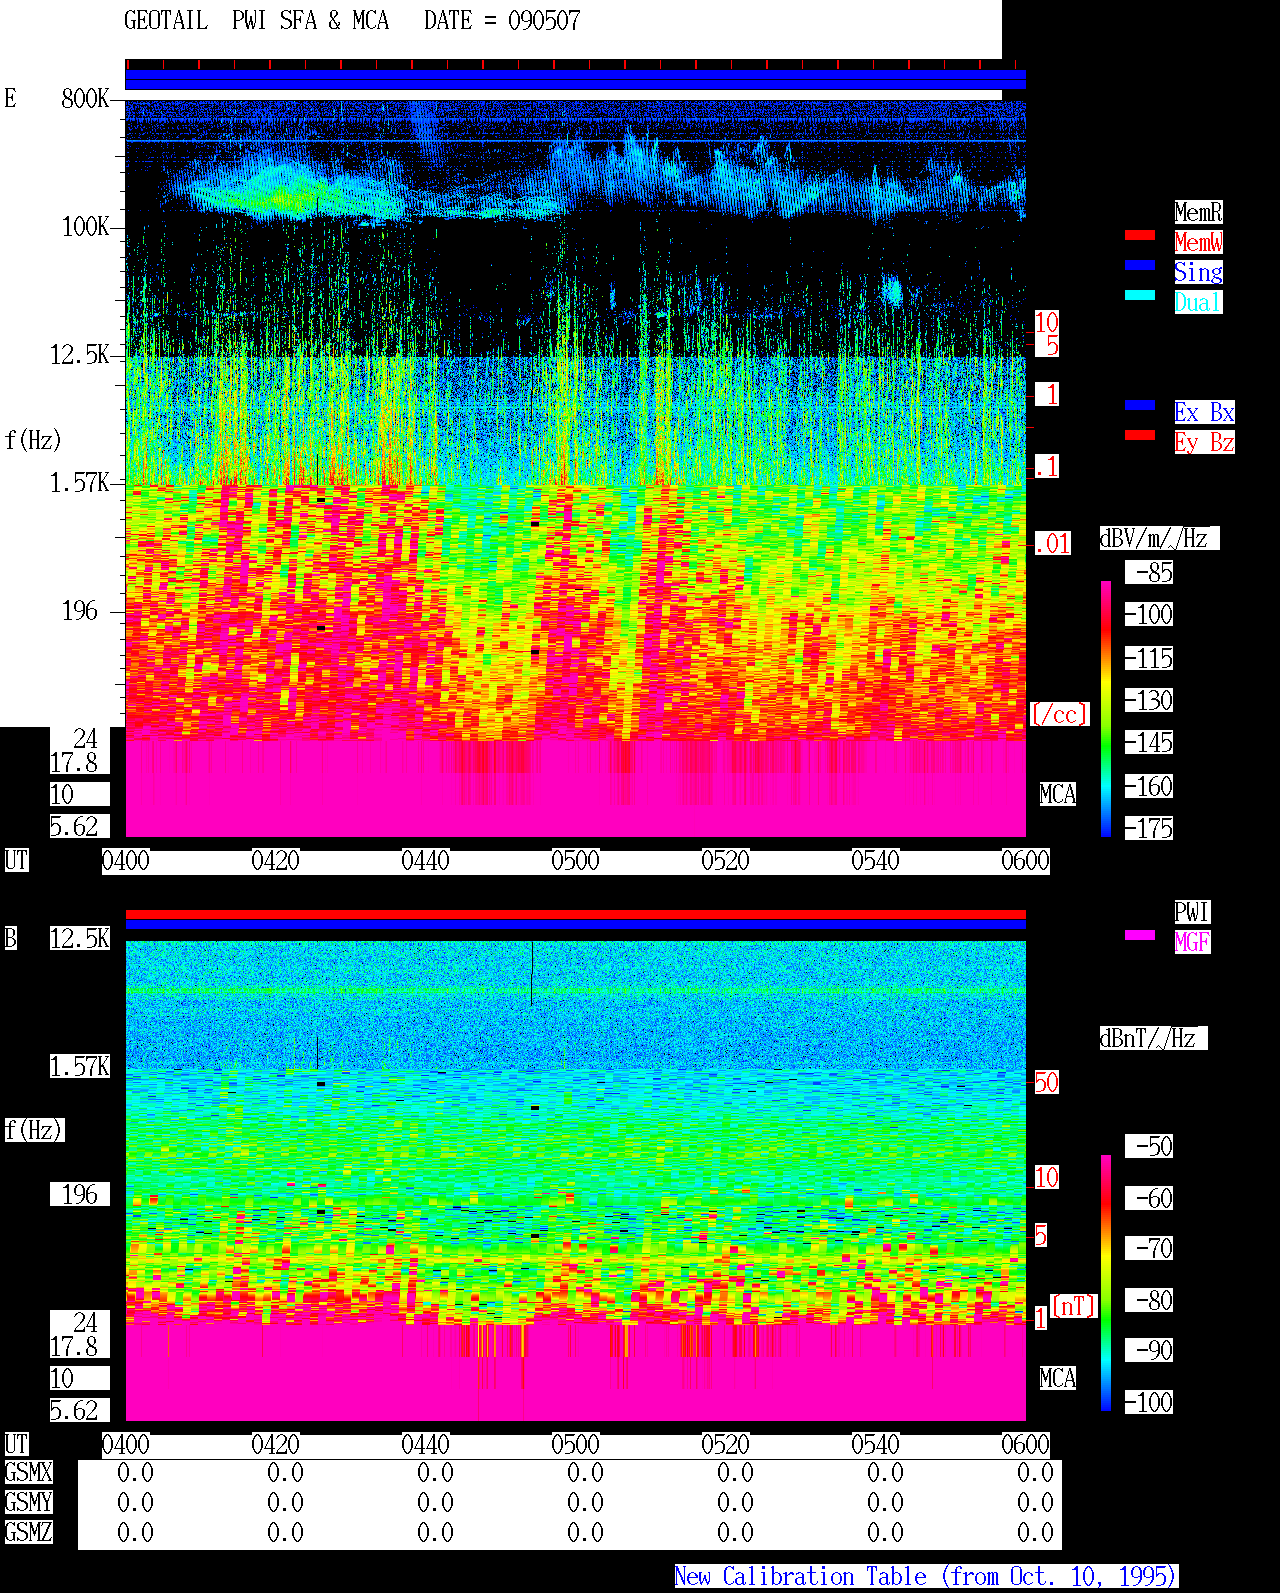Click the New Calibration Table link
This screenshot has width=1280, height=1593.
926,1576
